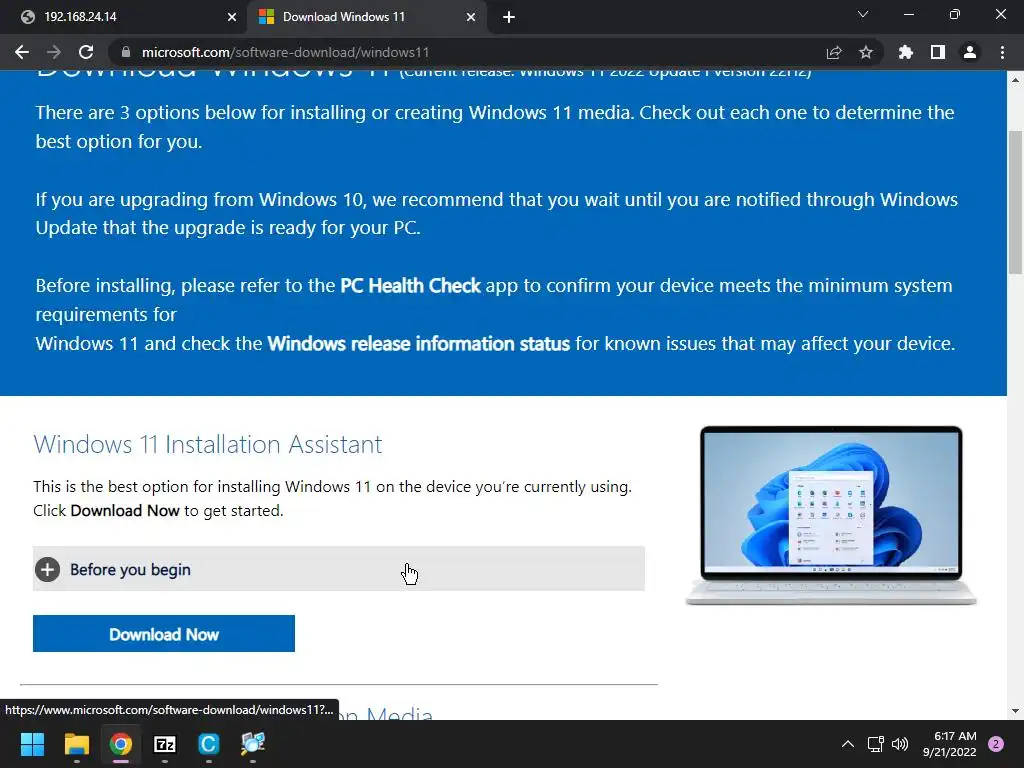Switch to the 192.168.24.14 tab

tap(124, 17)
